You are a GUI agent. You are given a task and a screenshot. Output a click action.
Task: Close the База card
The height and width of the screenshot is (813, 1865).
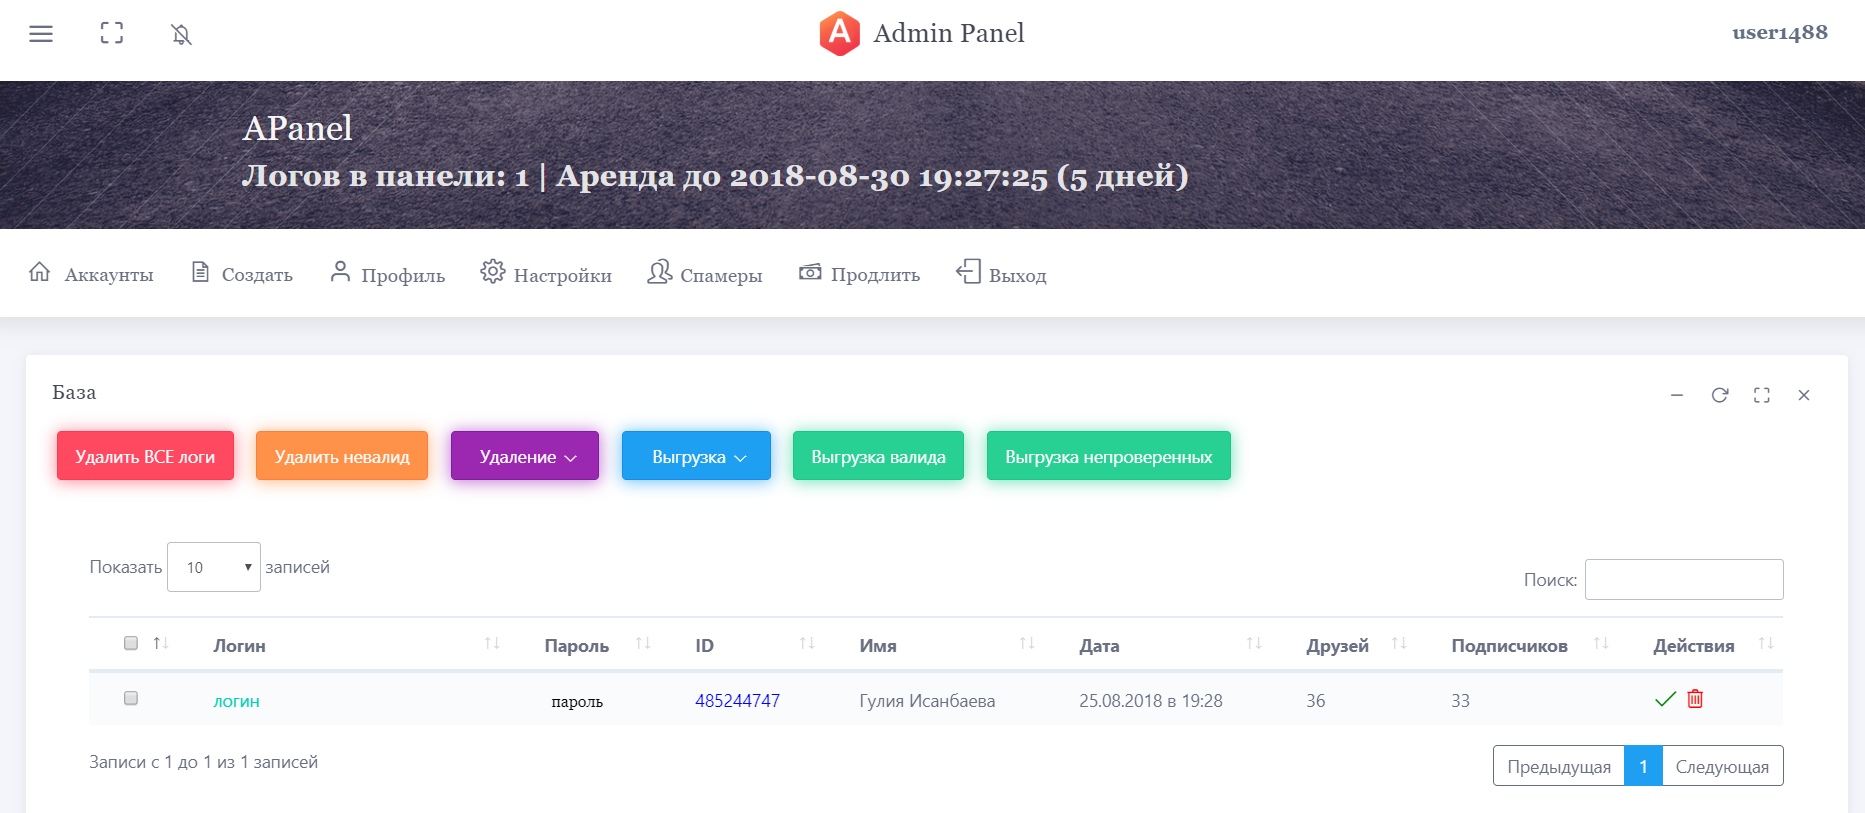[1804, 395]
